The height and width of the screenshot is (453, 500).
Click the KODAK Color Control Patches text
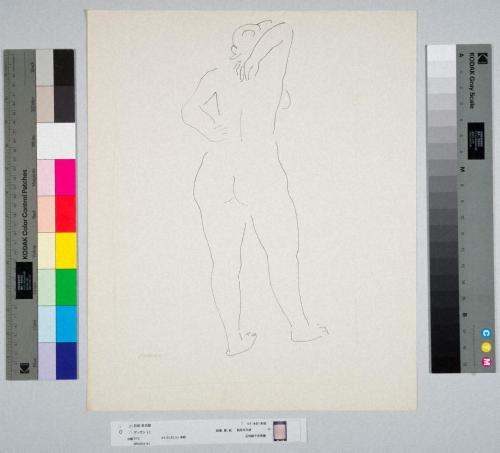pyautogui.click(x=25, y=214)
